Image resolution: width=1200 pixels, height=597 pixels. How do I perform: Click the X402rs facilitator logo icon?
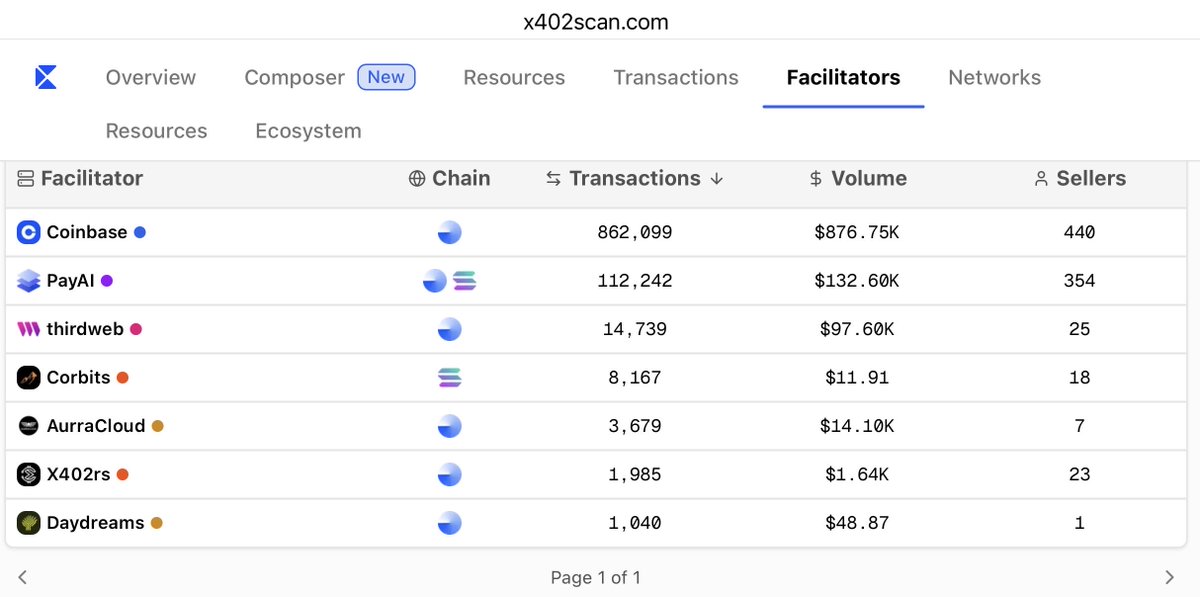[27, 474]
